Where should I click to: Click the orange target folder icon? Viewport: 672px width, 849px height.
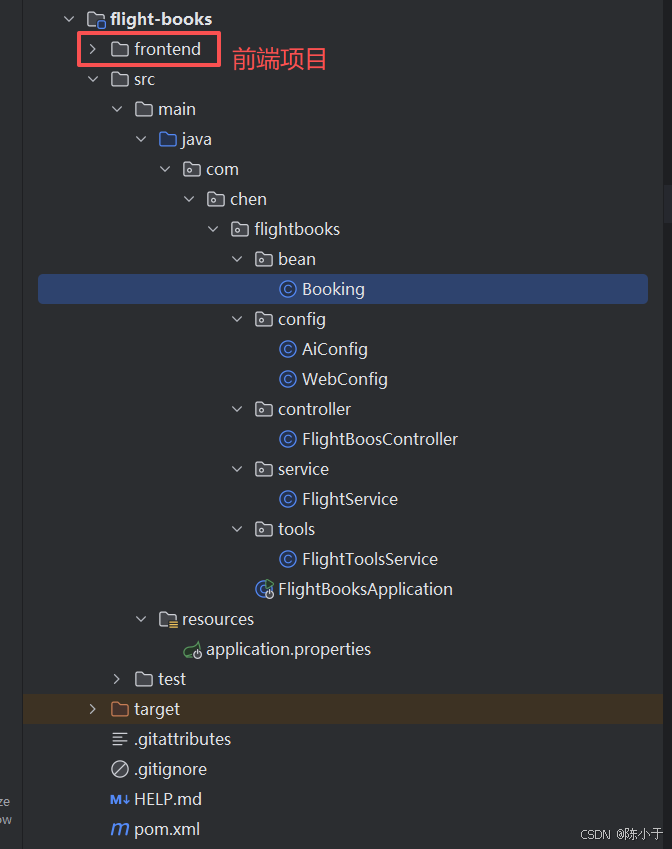coord(120,709)
